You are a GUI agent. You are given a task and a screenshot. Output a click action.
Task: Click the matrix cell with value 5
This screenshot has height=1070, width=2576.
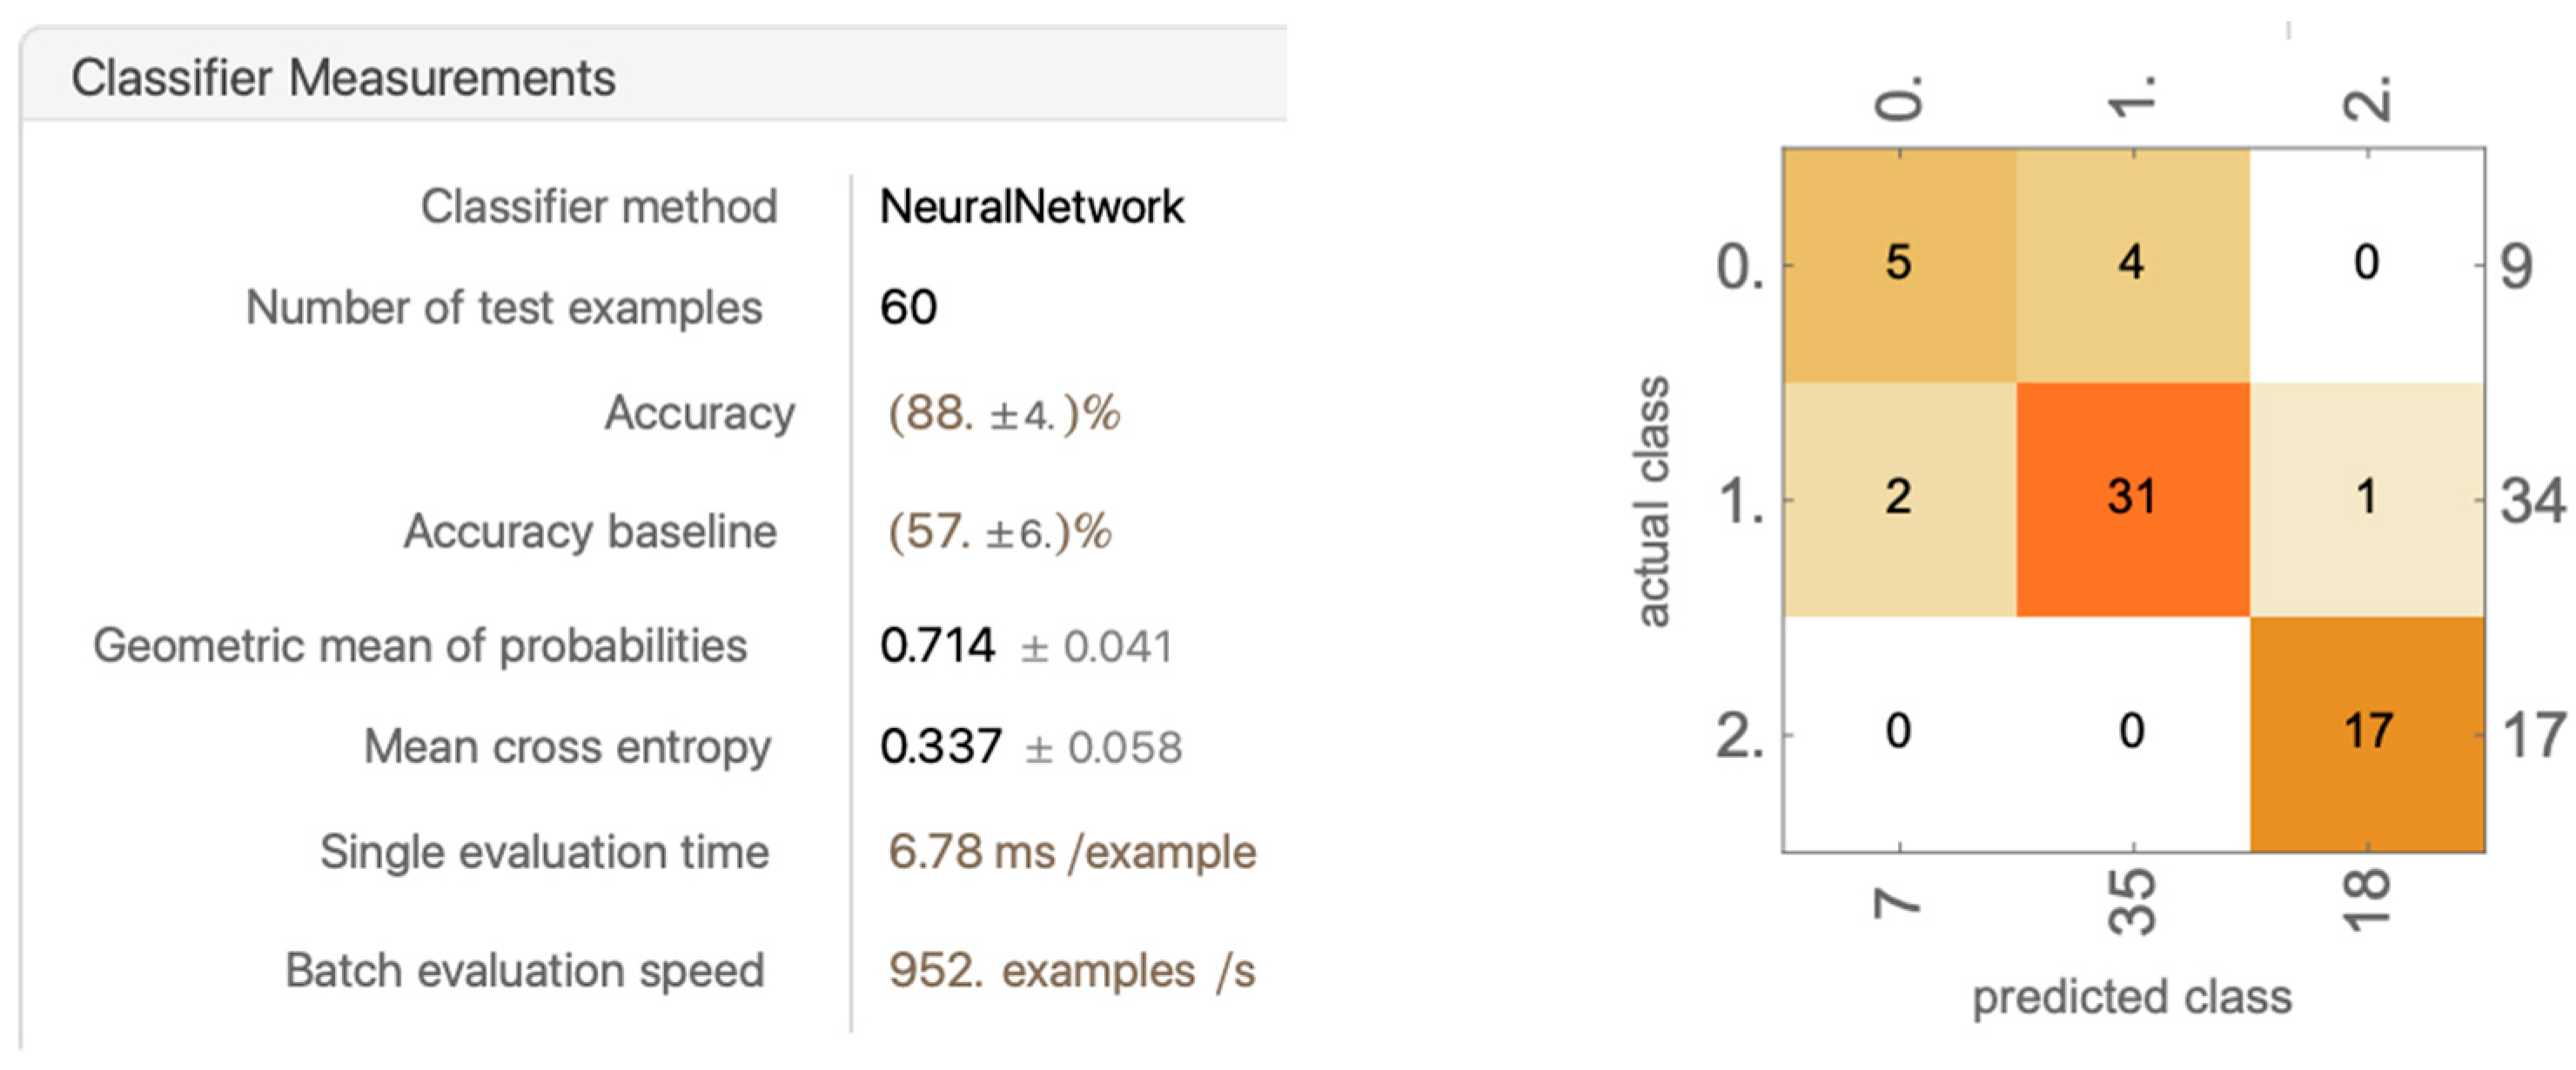1898,264
